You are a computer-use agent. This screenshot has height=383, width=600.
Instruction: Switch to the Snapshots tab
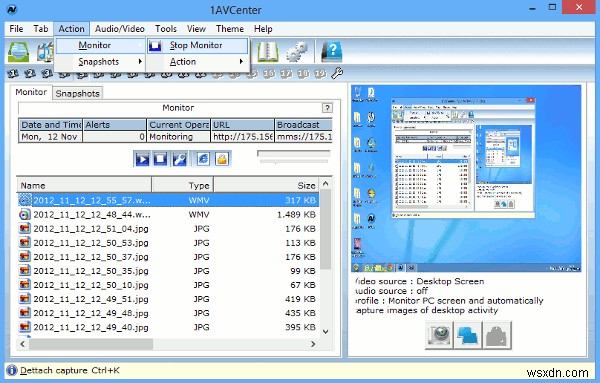[x=77, y=93]
